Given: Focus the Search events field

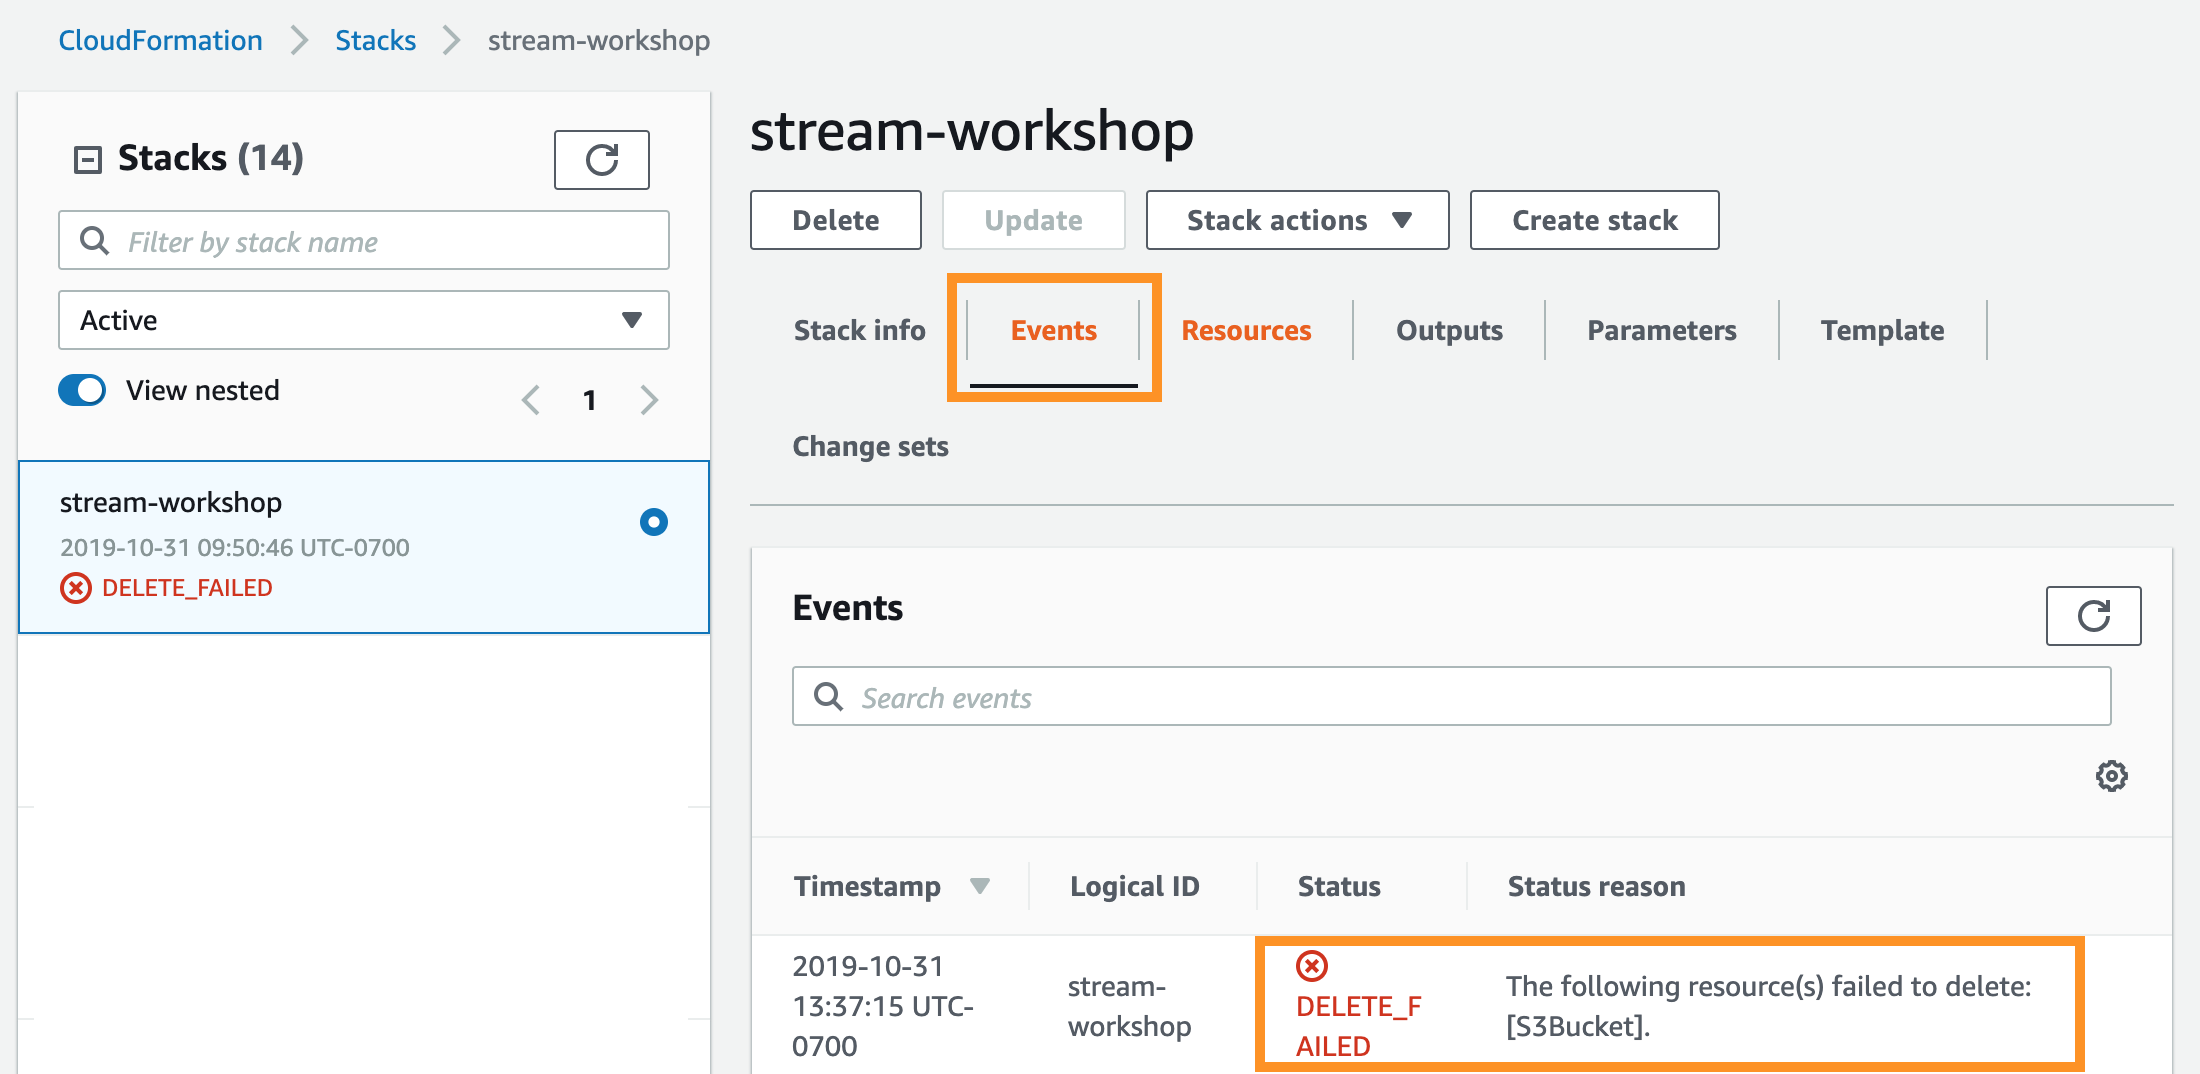Looking at the screenshot, I should tap(1451, 696).
